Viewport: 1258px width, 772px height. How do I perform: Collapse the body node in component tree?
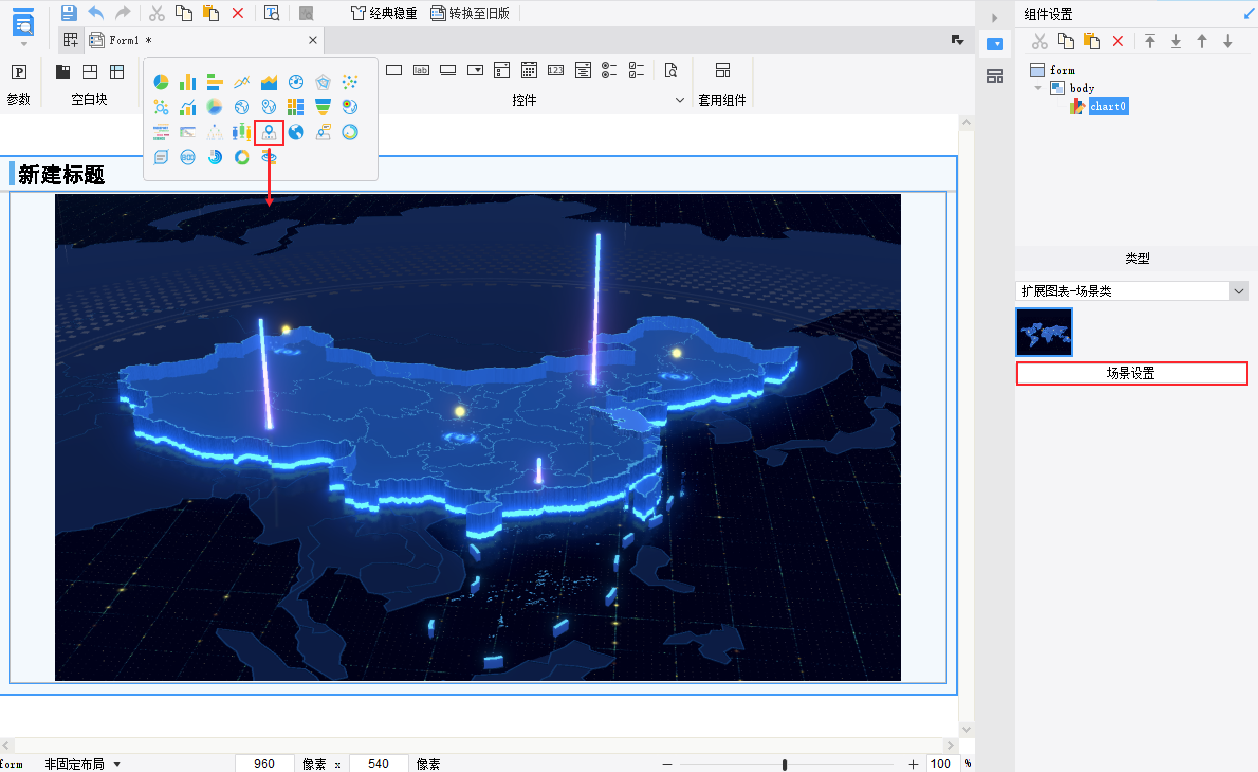tap(1038, 88)
